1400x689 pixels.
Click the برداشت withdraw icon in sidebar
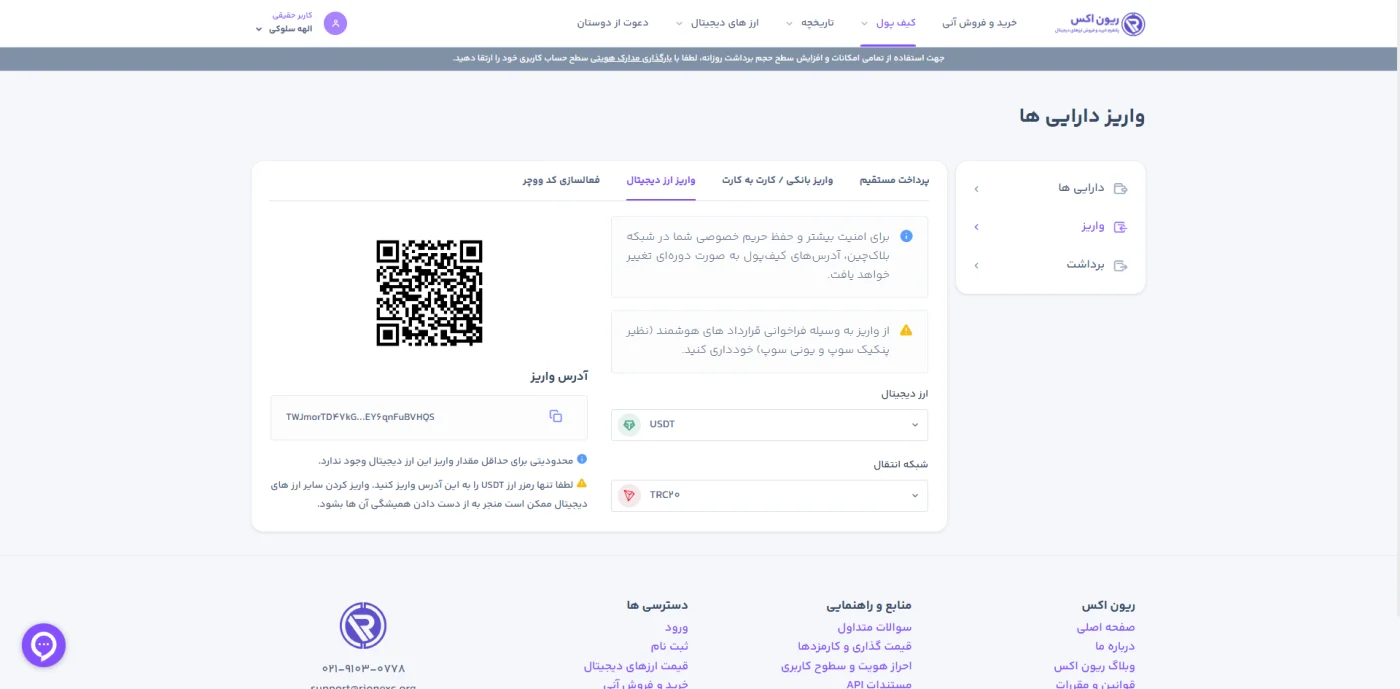click(1120, 265)
